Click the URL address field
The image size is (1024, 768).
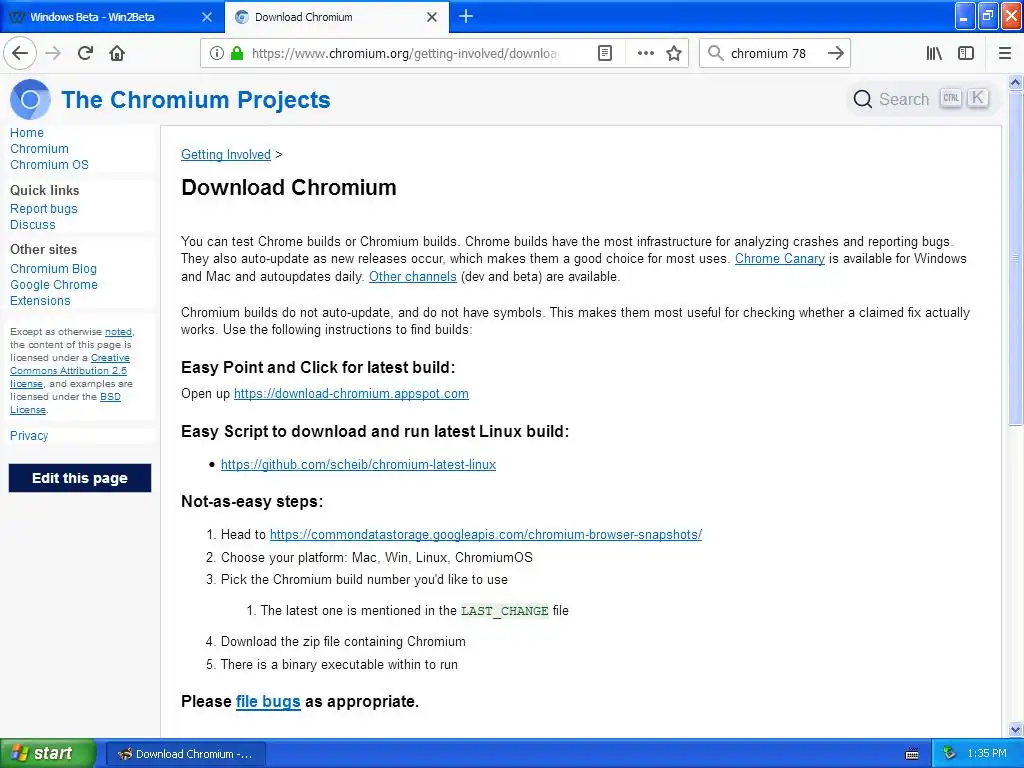[405, 53]
